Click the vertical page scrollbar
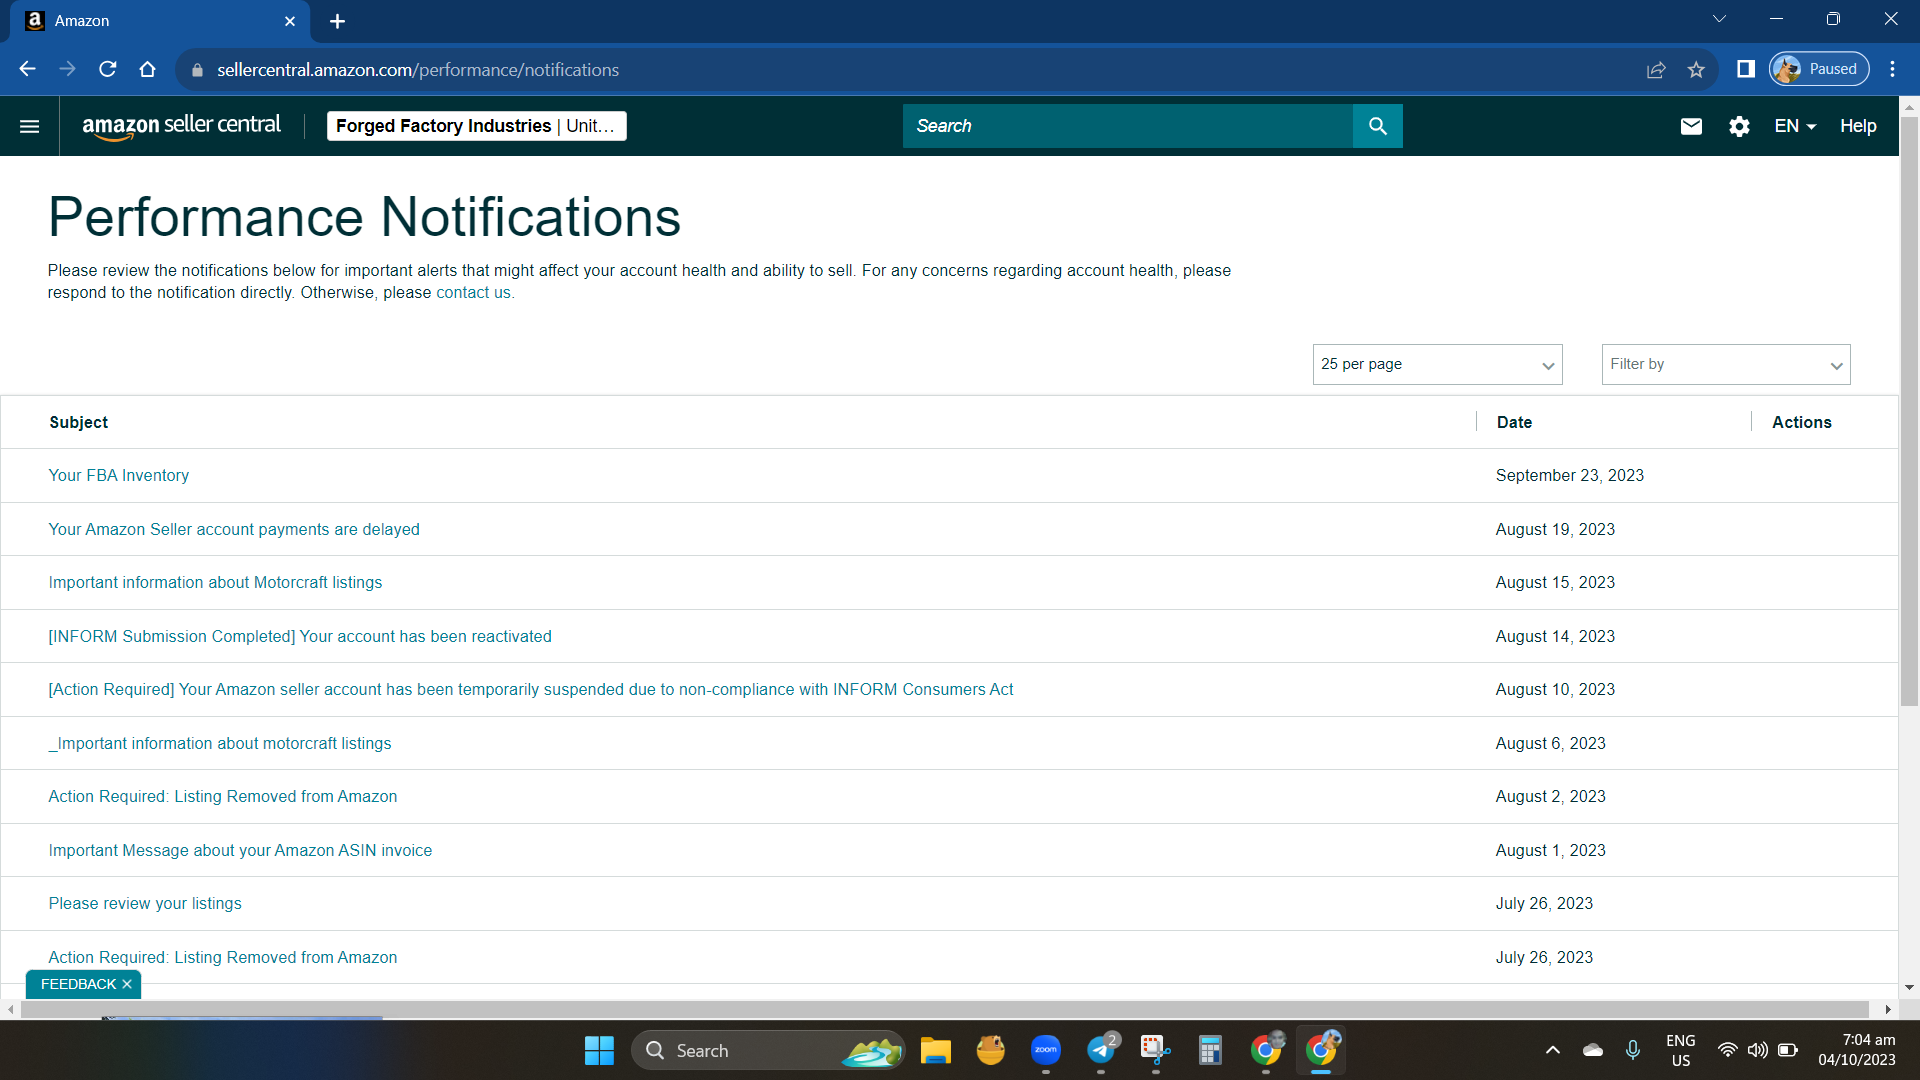The width and height of the screenshot is (1920, 1080). (x=1909, y=410)
